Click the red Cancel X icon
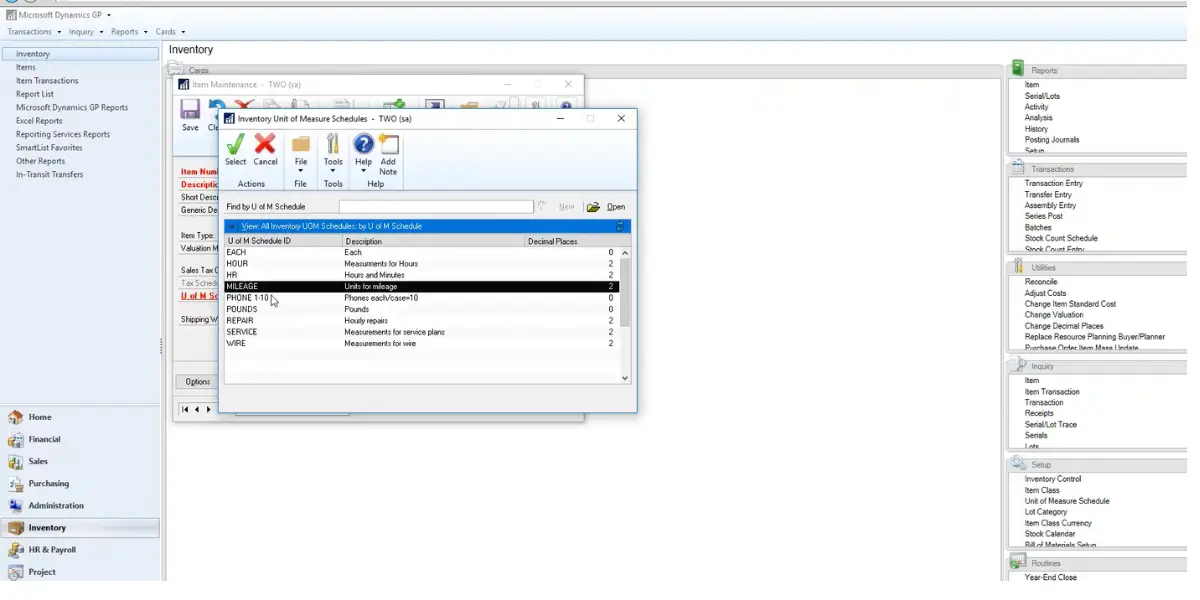Viewport: 1200px width, 600px height. [x=265, y=145]
